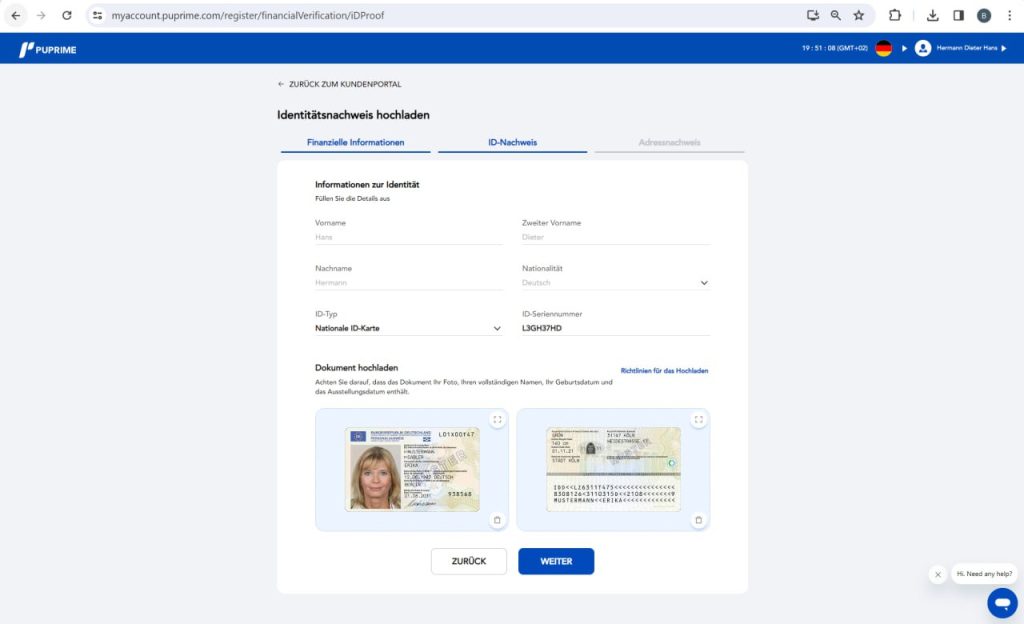Open the Richtlinien für das Hochladen link
The image size is (1024, 624).
[x=664, y=371]
